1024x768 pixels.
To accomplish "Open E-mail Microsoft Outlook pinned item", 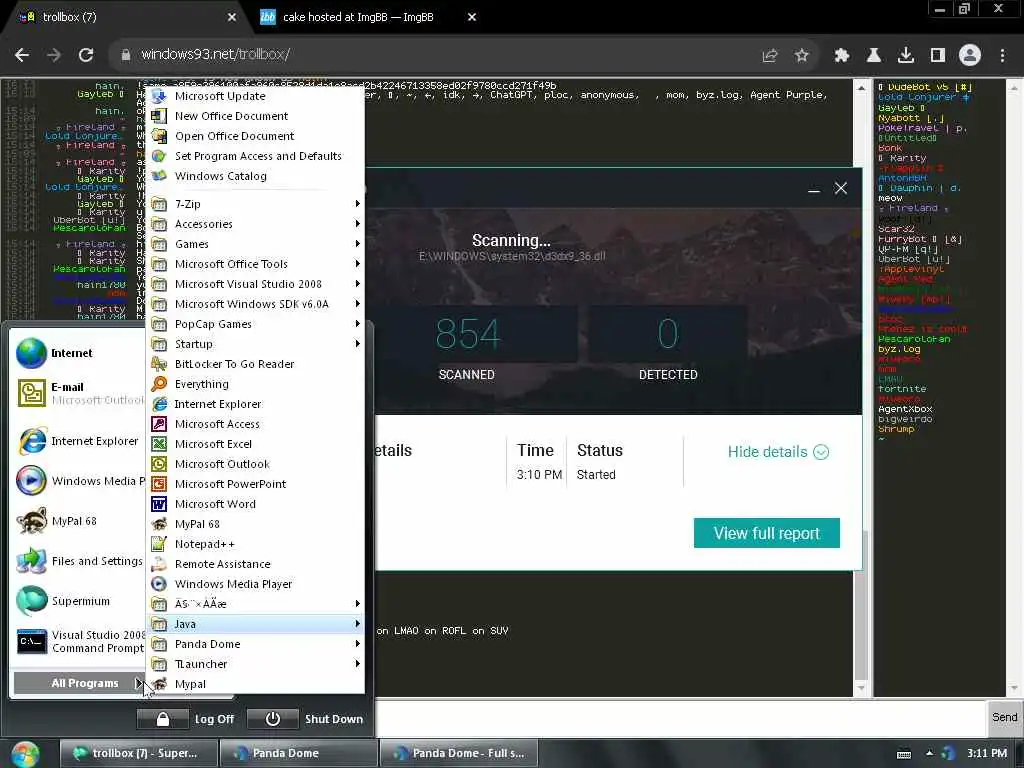I will [x=78, y=393].
